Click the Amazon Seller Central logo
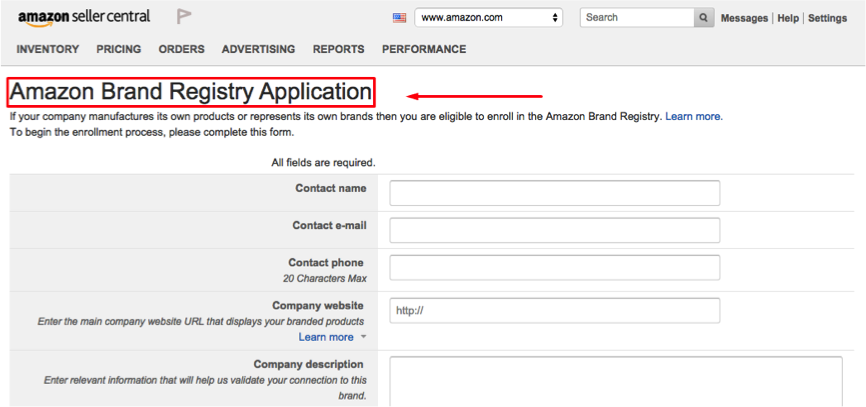The image size is (866, 407). (x=84, y=17)
